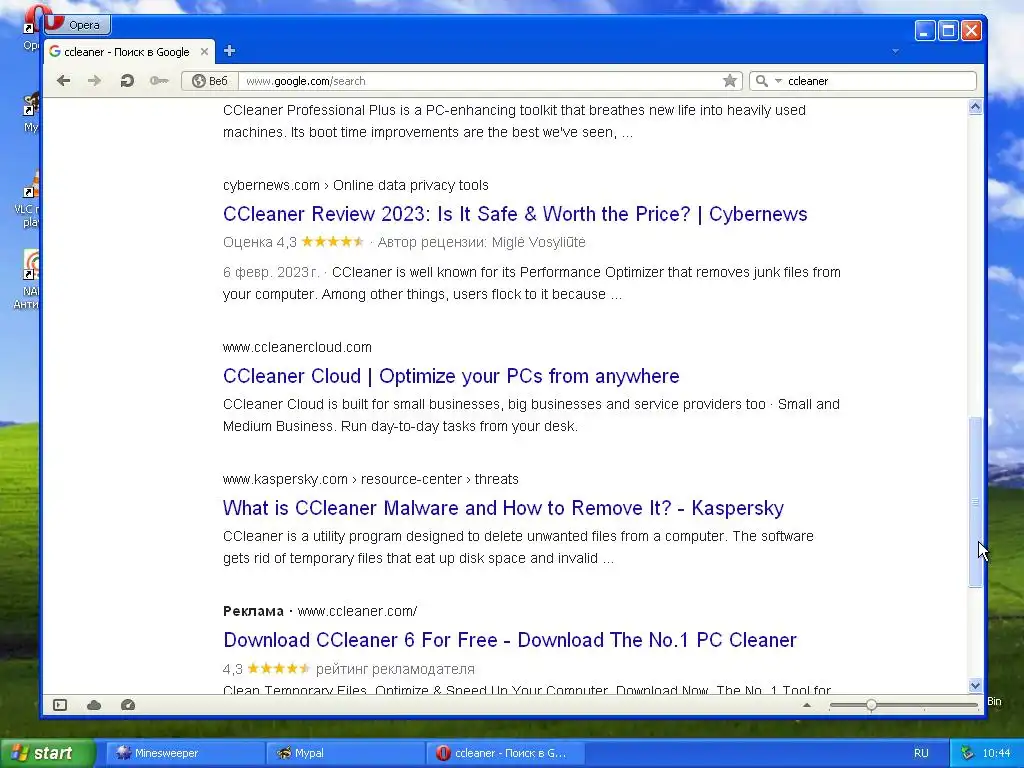Click the search magnifier icon
The image size is (1024, 768).
point(761,81)
